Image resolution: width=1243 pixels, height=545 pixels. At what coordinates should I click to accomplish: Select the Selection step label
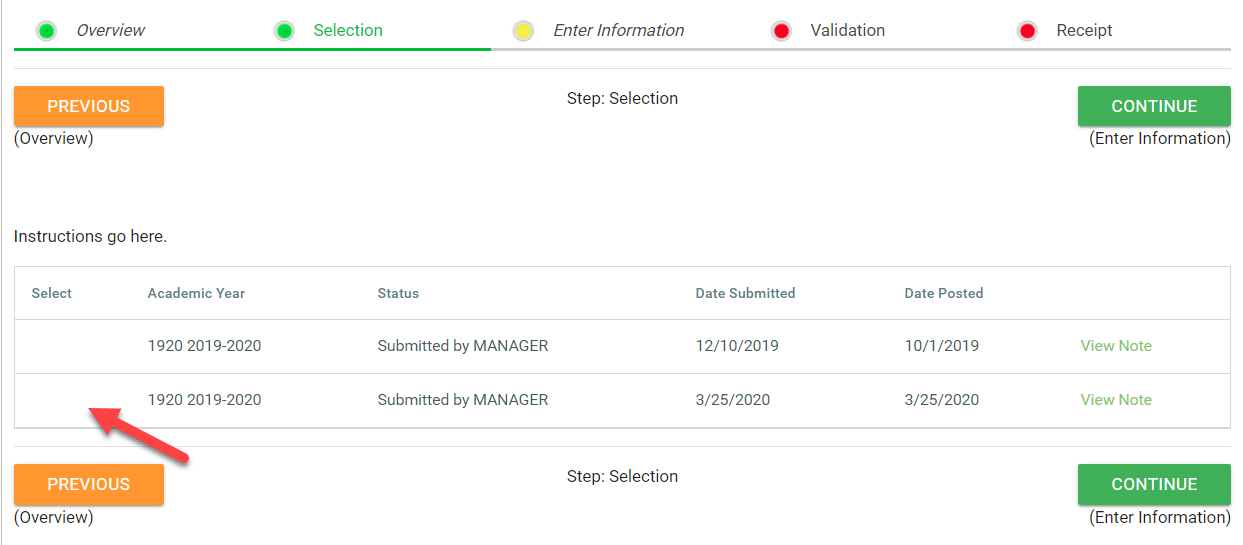click(348, 31)
